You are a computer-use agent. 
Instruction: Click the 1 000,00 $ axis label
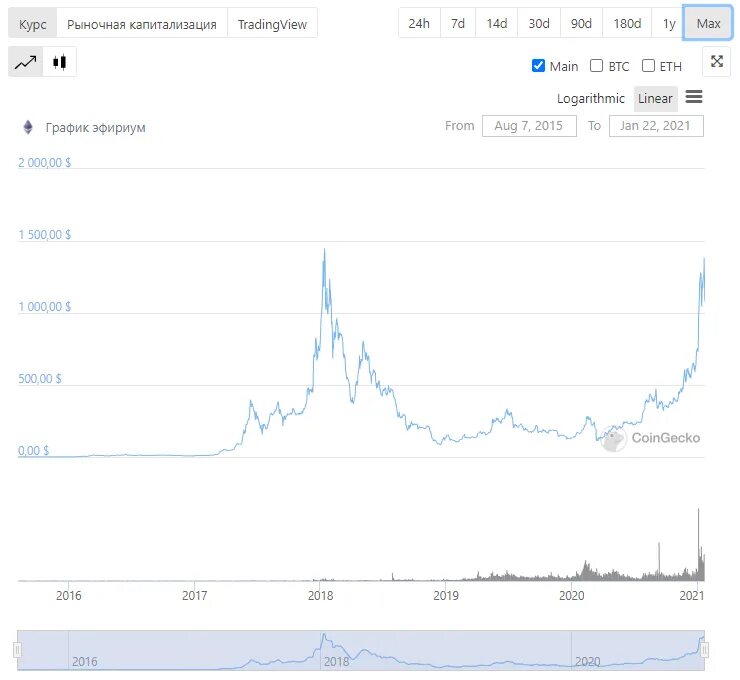point(44,307)
